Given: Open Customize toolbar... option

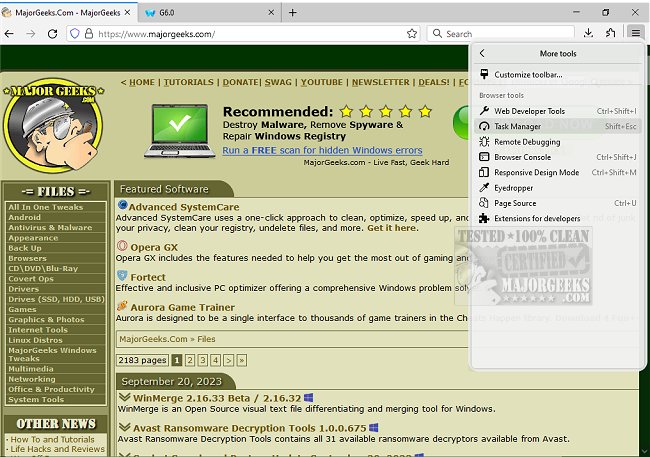Looking at the screenshot, I should coord(558,74).
